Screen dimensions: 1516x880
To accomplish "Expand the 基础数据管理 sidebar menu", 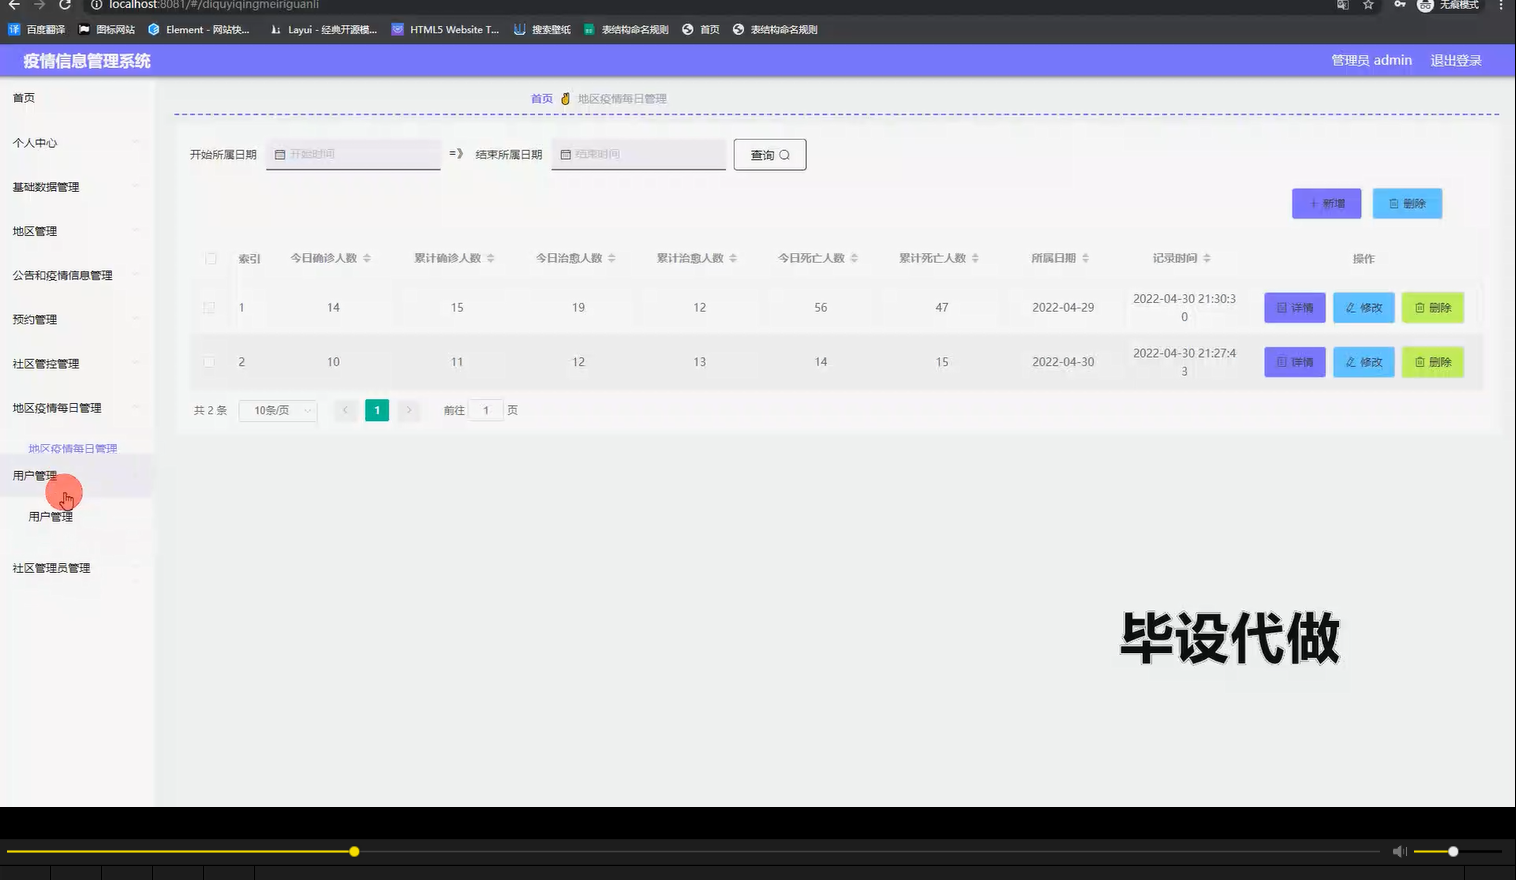I will [45, 186].
